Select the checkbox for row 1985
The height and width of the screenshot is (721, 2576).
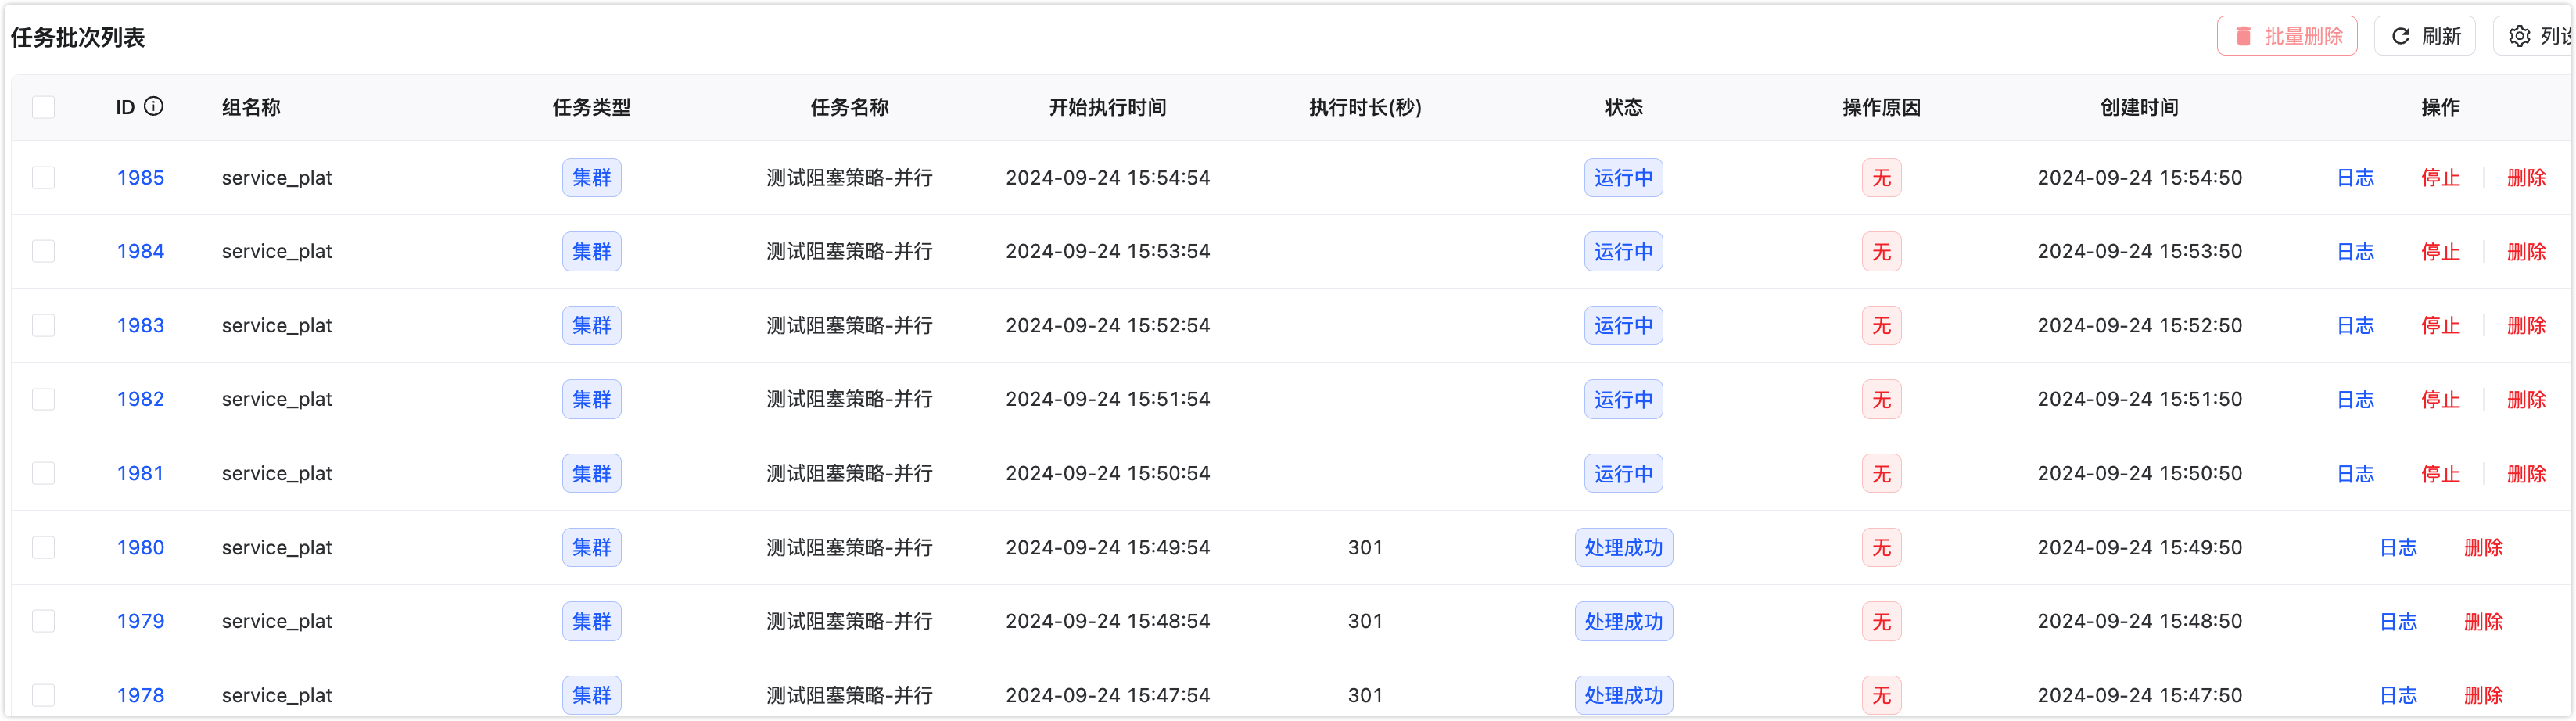43,178
